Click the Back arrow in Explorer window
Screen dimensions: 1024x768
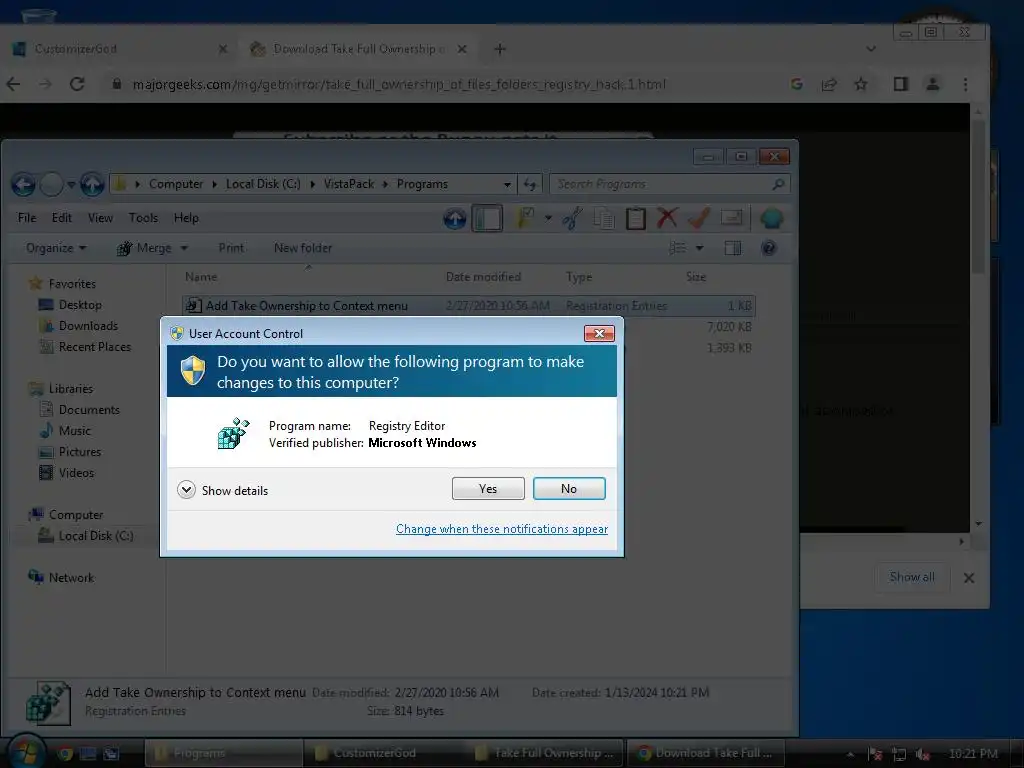24,185
